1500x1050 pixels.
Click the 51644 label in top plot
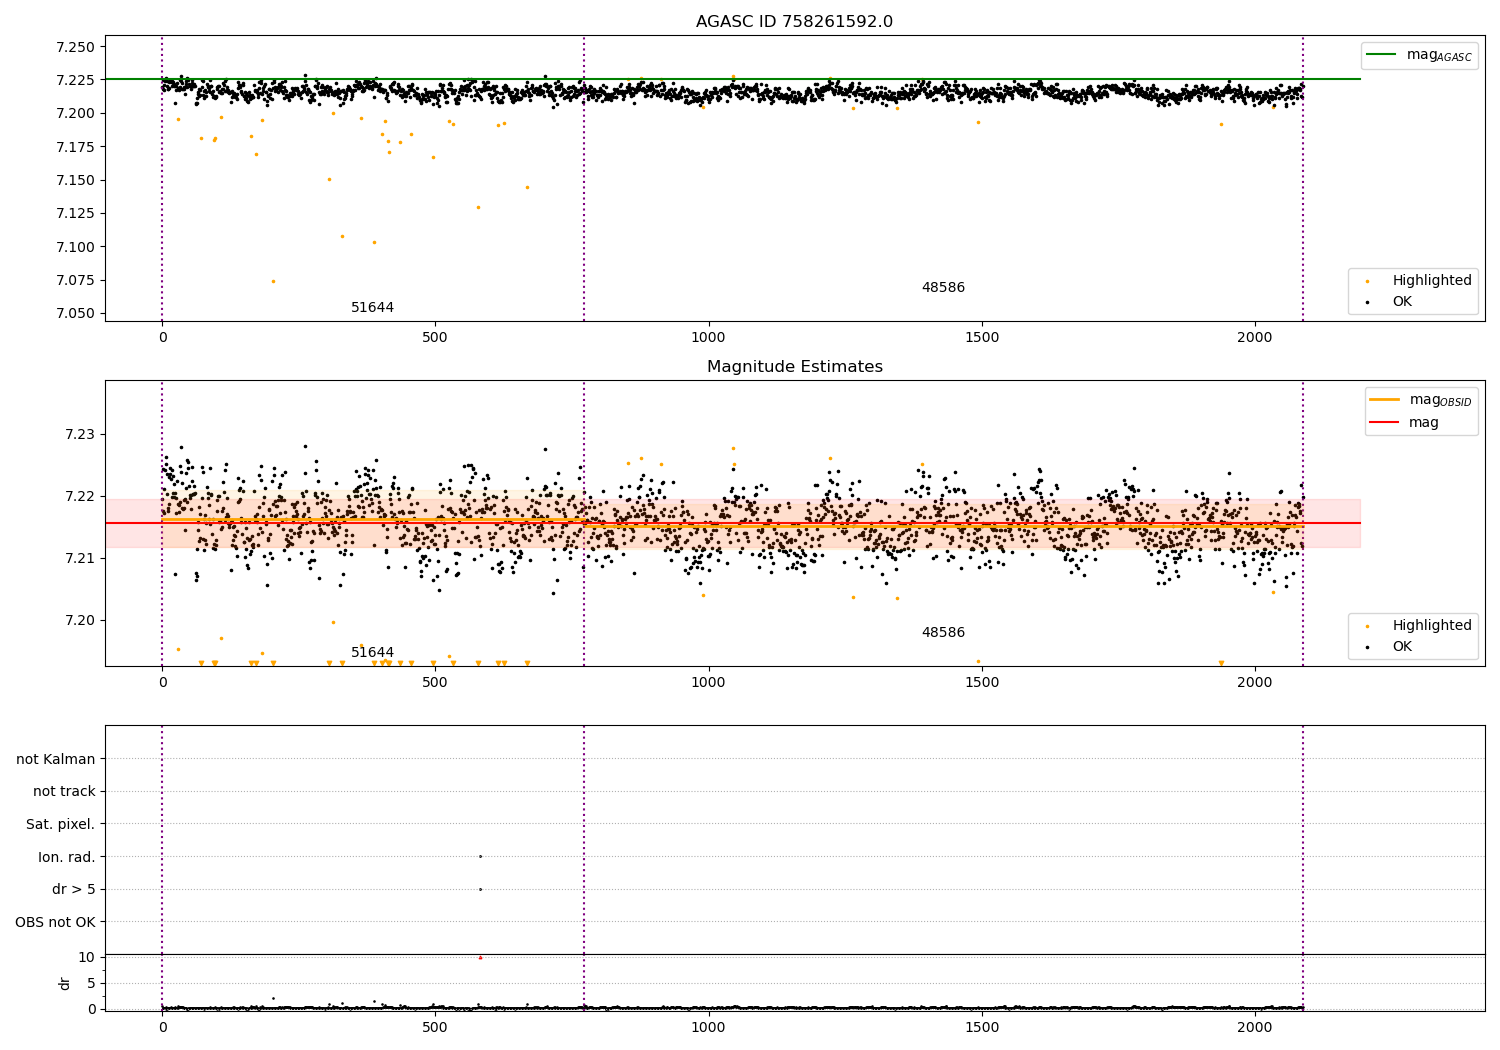372,308
